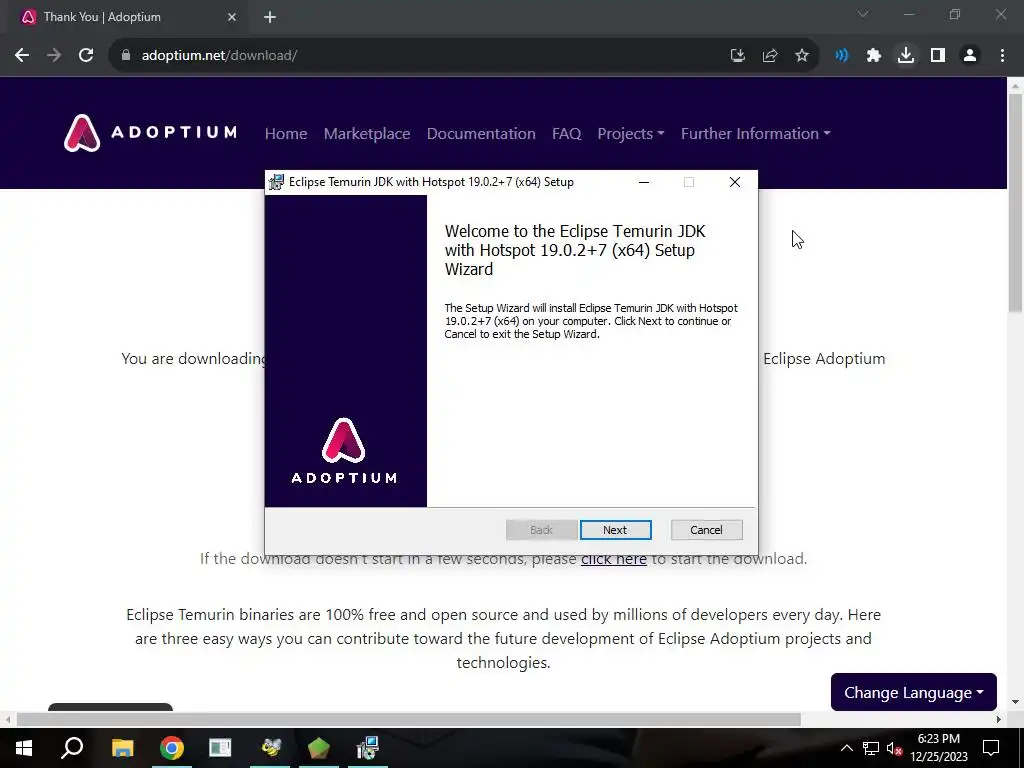Click the address bar URL field
Image resolution: width=1024 pixels, height=768 pixels.
(418, 56)
